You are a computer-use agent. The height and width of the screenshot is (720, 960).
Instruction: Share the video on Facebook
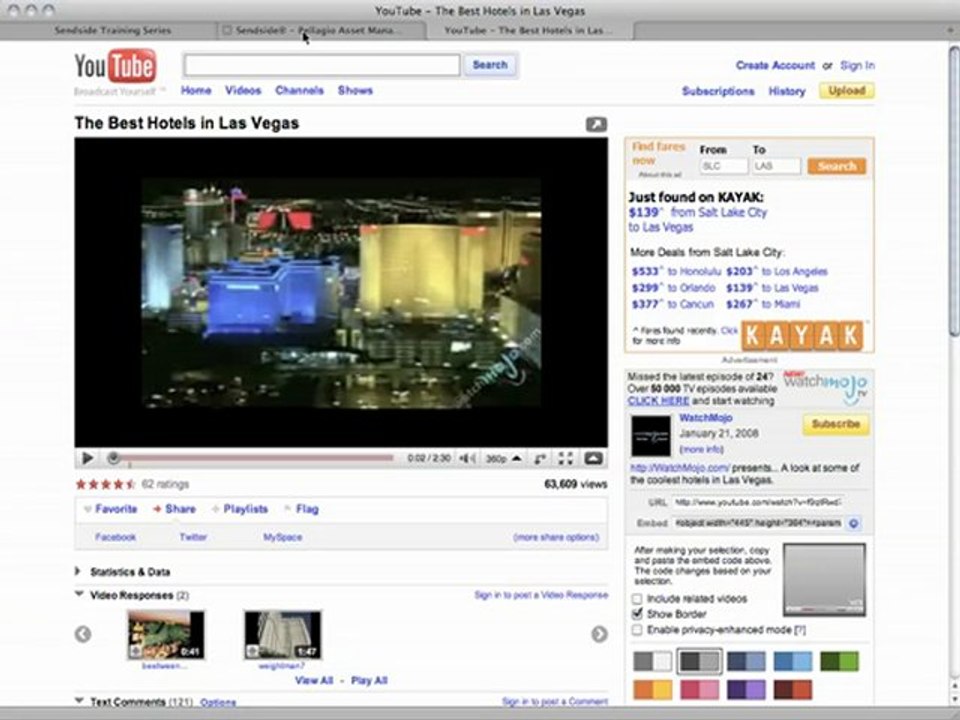point(116,537)
